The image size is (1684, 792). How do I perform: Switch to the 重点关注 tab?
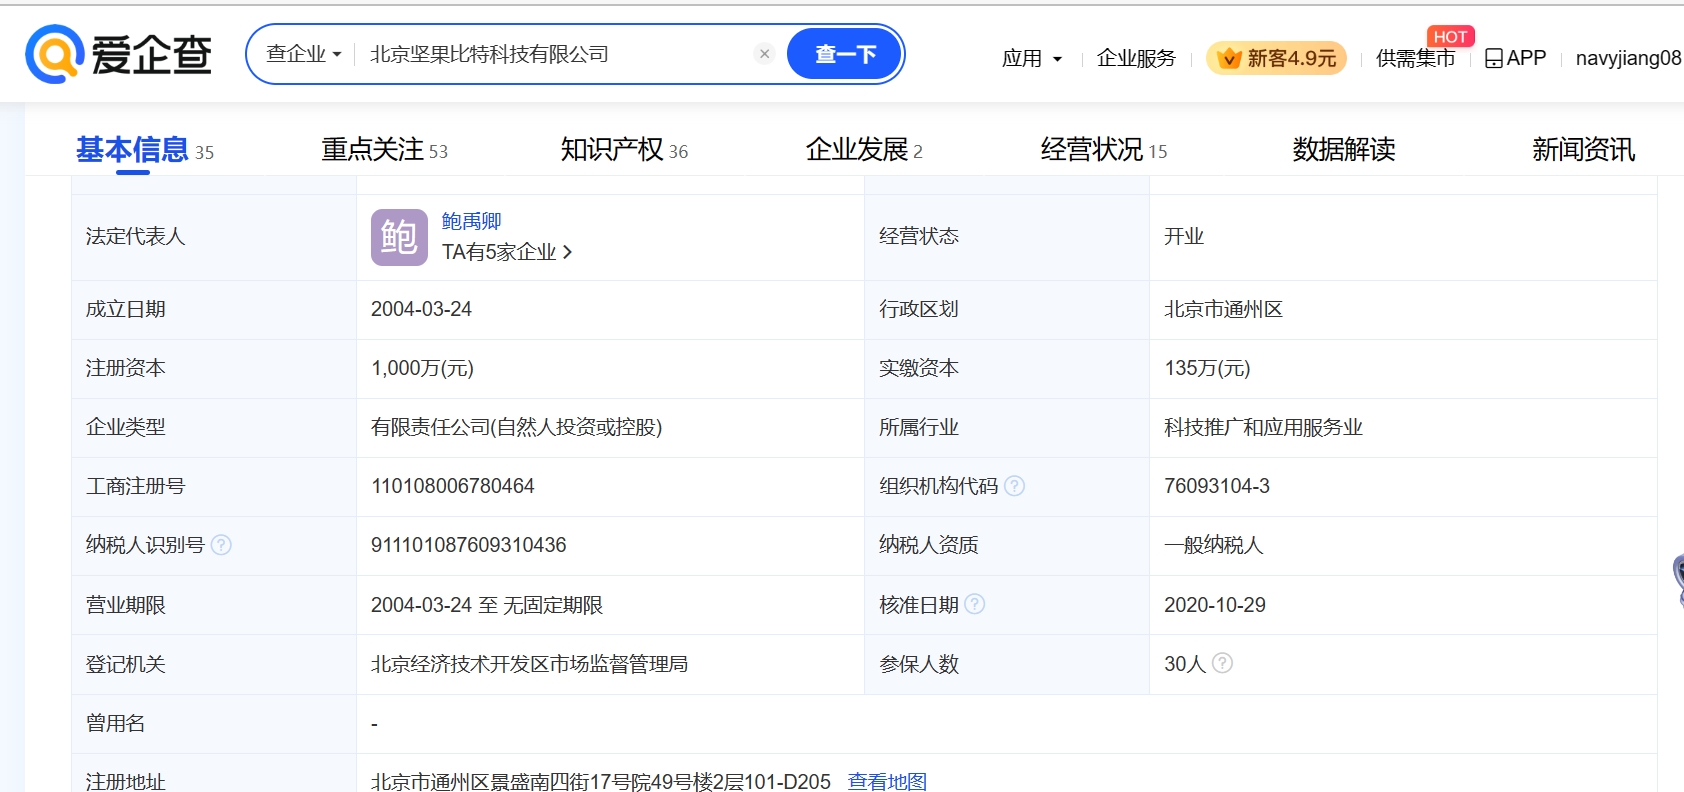(x=384, y=150)
